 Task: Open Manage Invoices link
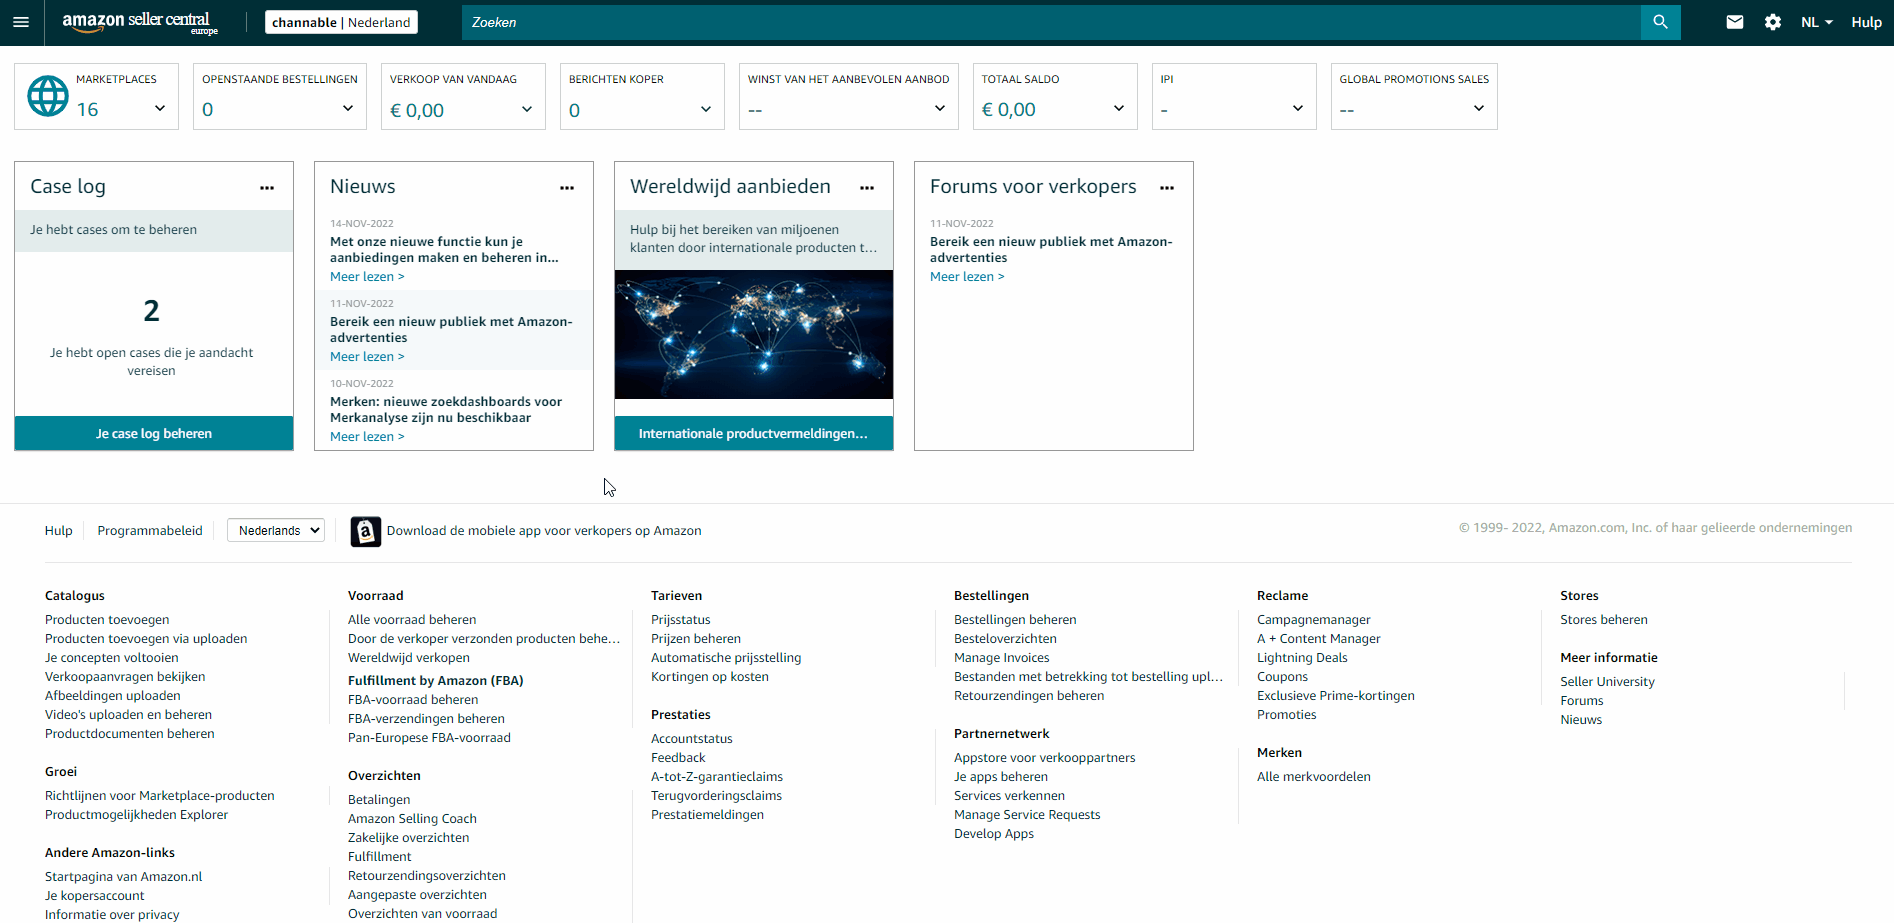tap(1002, 658)
